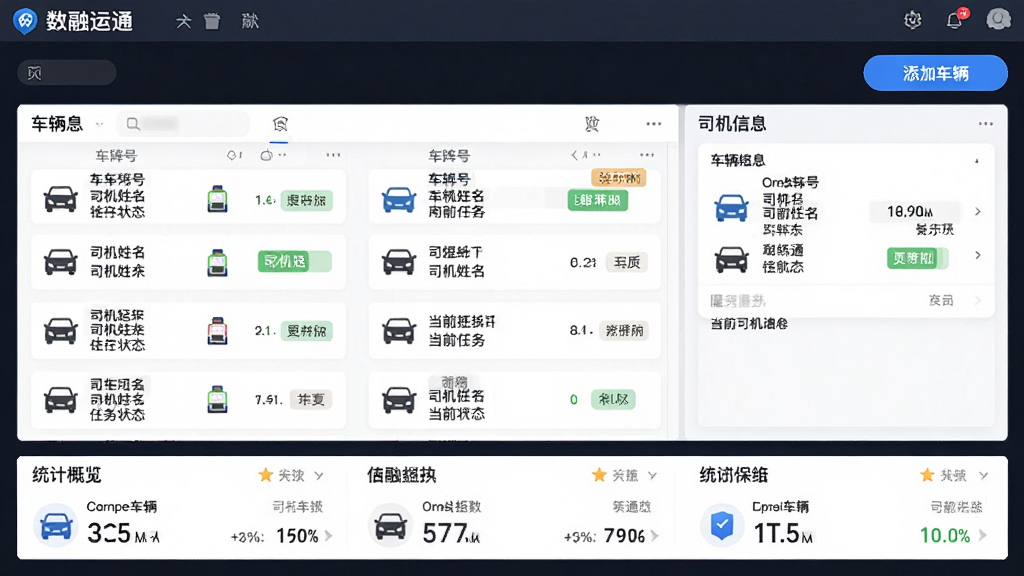Expand the chevron beside the 10.90 value

(x=978, y=211)
